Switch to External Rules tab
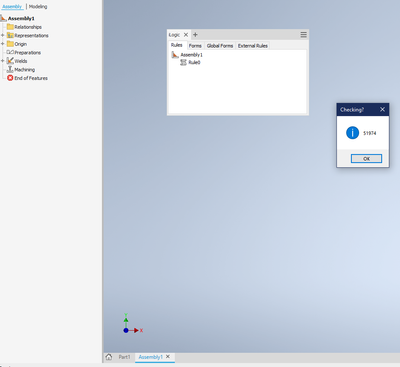Screen dimensions: 400x367 [x=253, y=46]
